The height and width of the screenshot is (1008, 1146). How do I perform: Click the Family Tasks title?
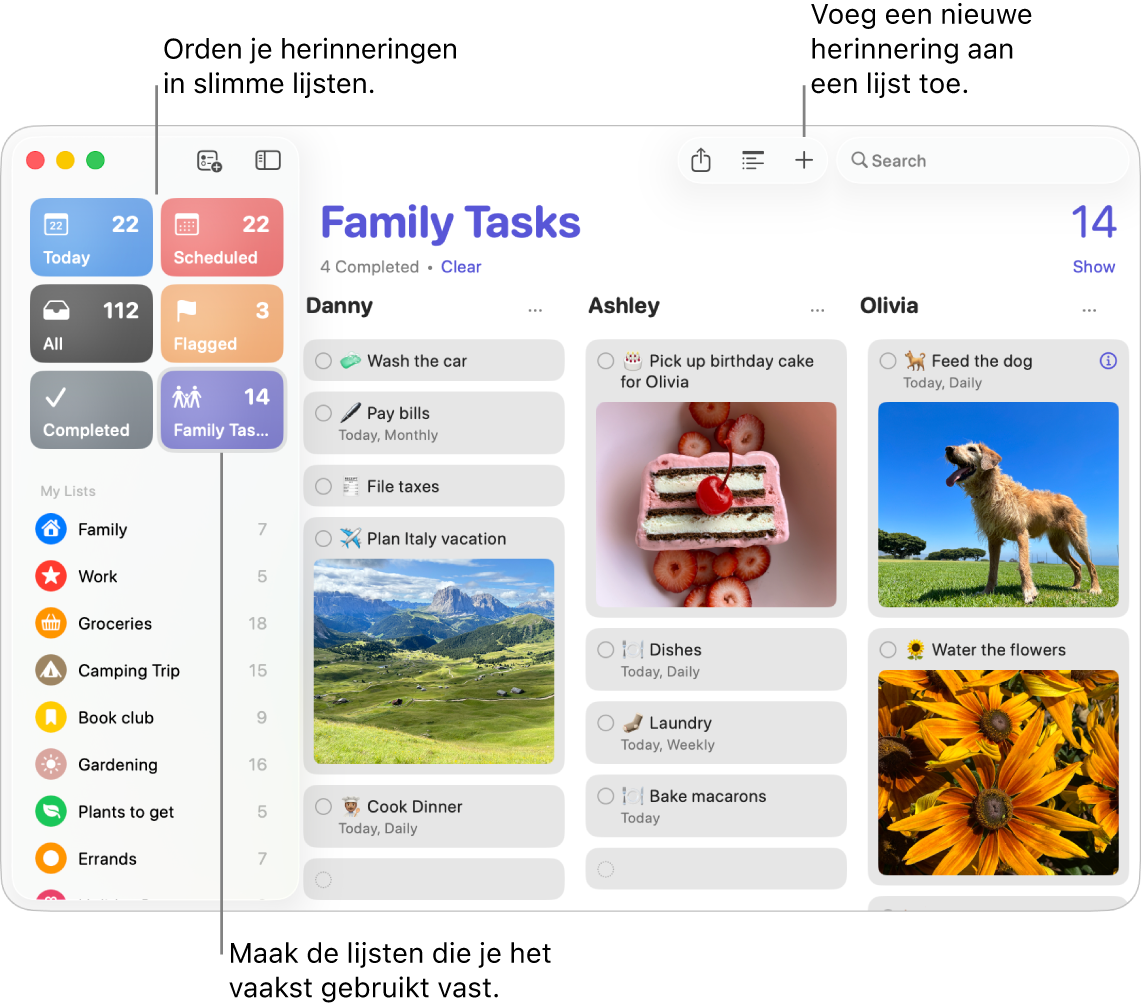coord(452,223)
